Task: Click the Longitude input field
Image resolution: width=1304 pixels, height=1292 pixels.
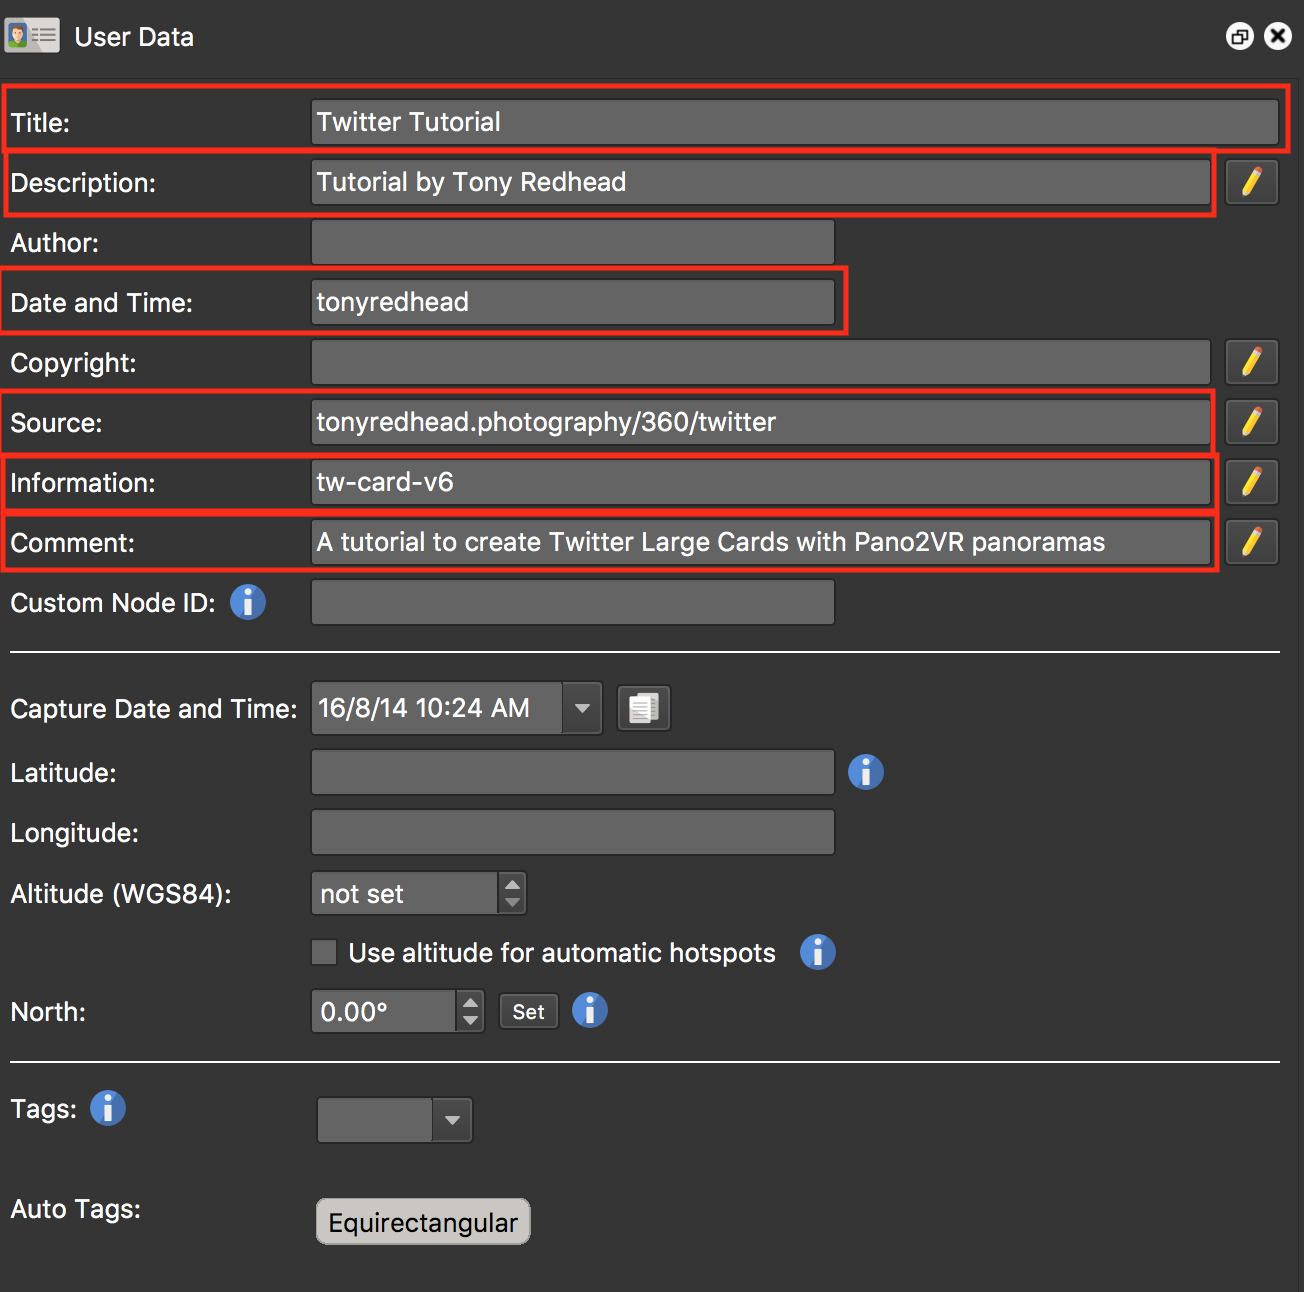Action: click(573, 832)
